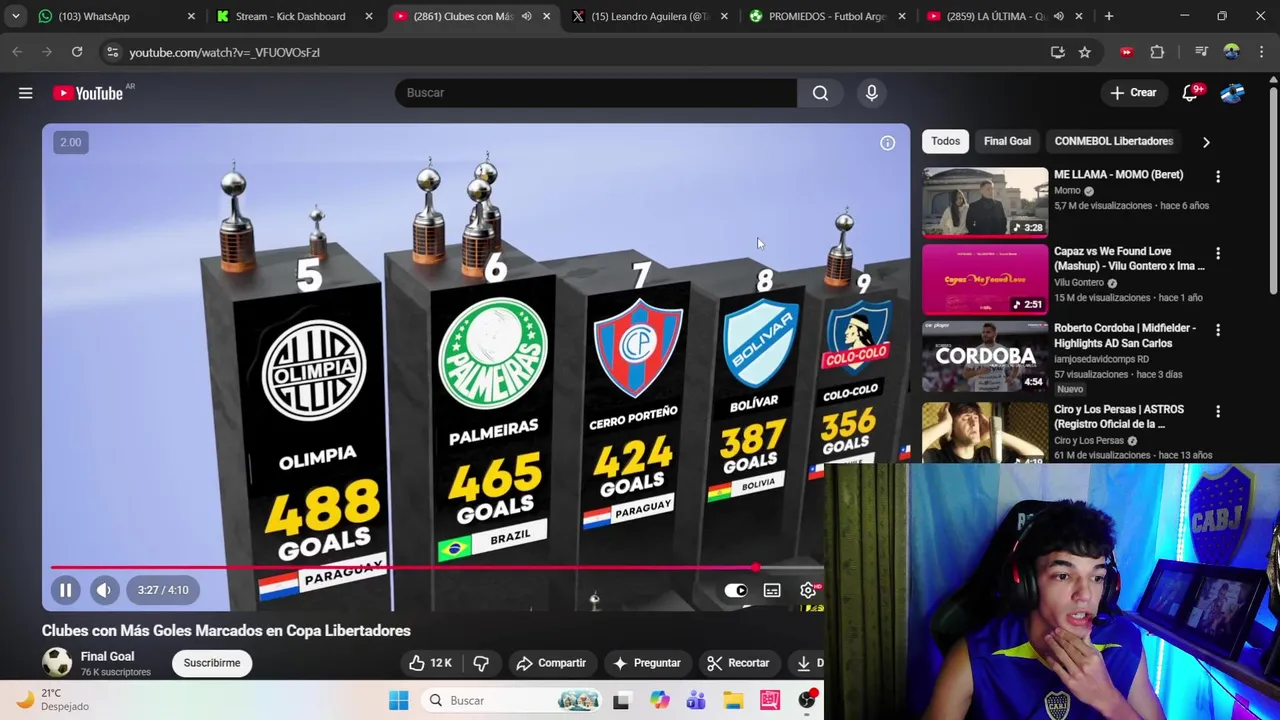
Task: Open options for Capaz vs We Found Love
Action: click(1218, 254)
